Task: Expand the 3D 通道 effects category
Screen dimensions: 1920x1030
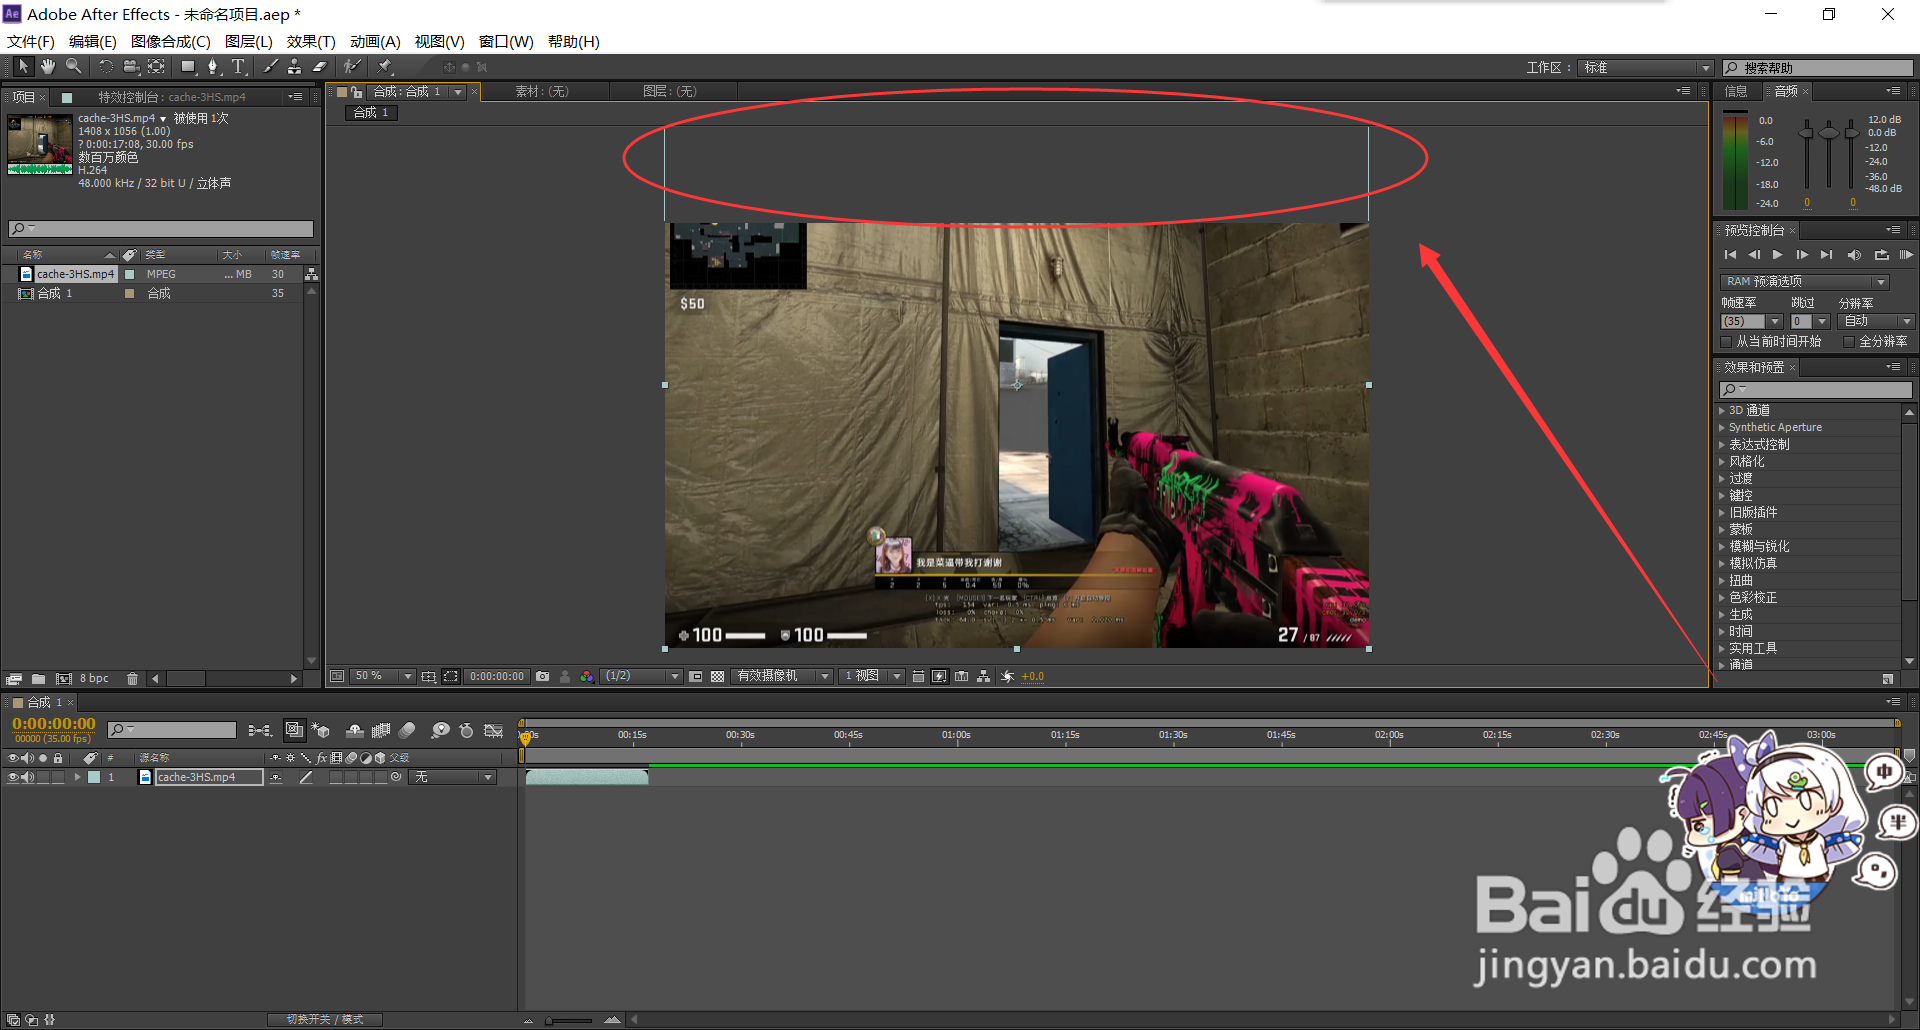Action: point(1722,410)
